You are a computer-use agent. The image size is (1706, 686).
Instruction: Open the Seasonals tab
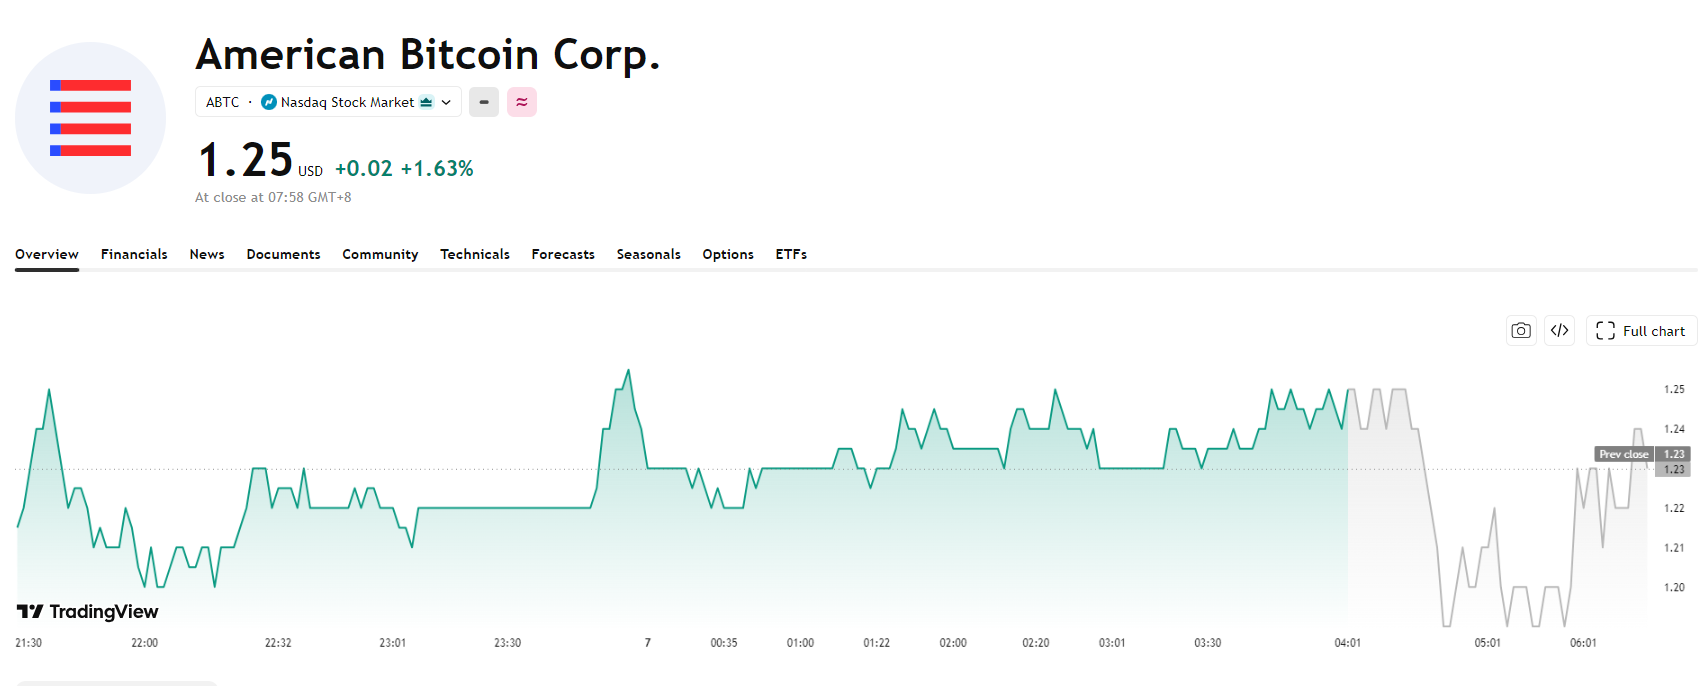(648, 254)
